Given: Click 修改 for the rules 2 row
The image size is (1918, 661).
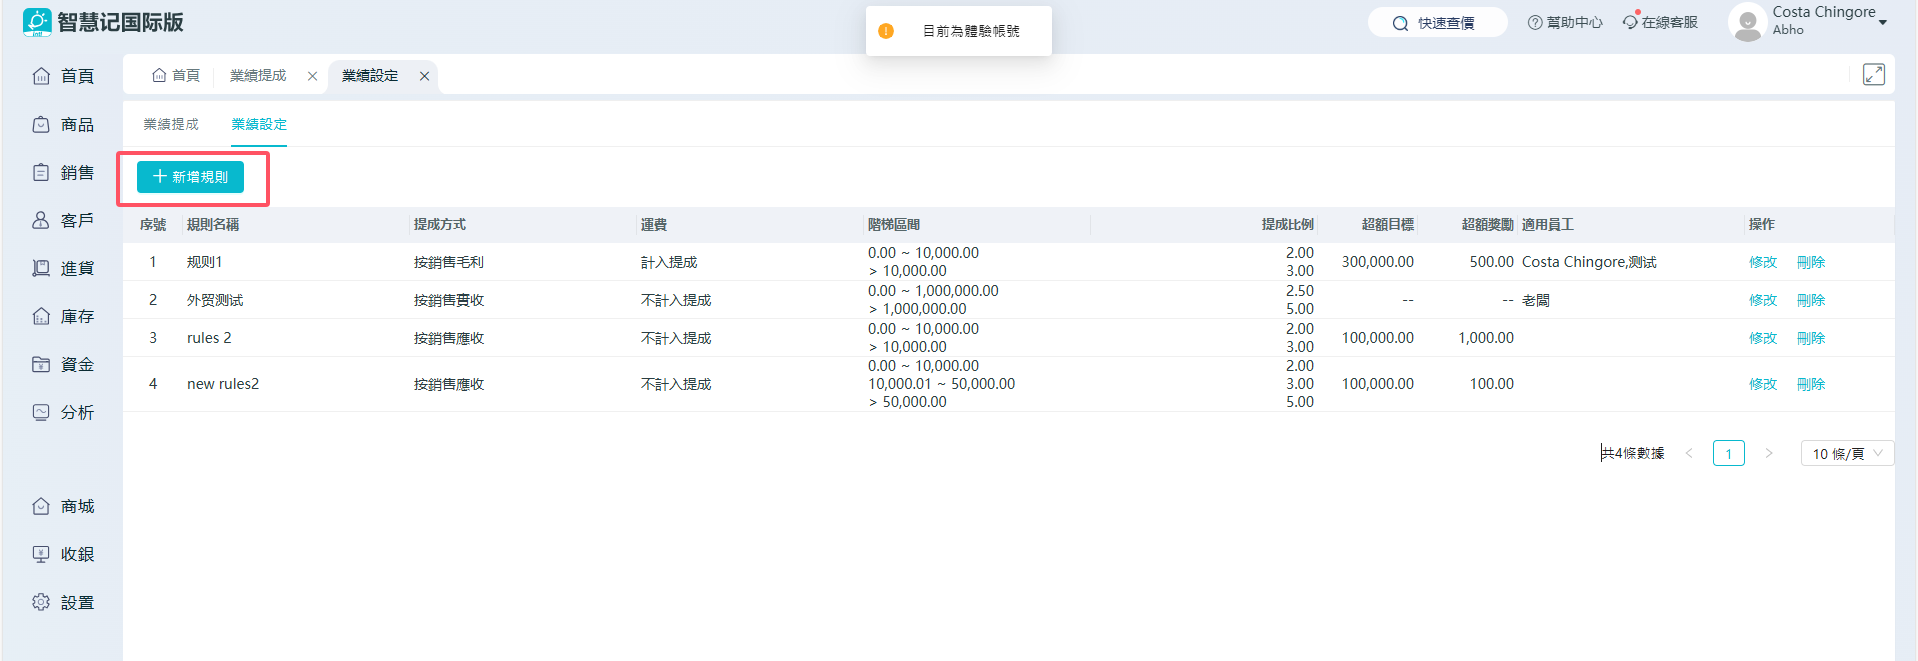Looking at the screenshot, I should [1762, 338].
